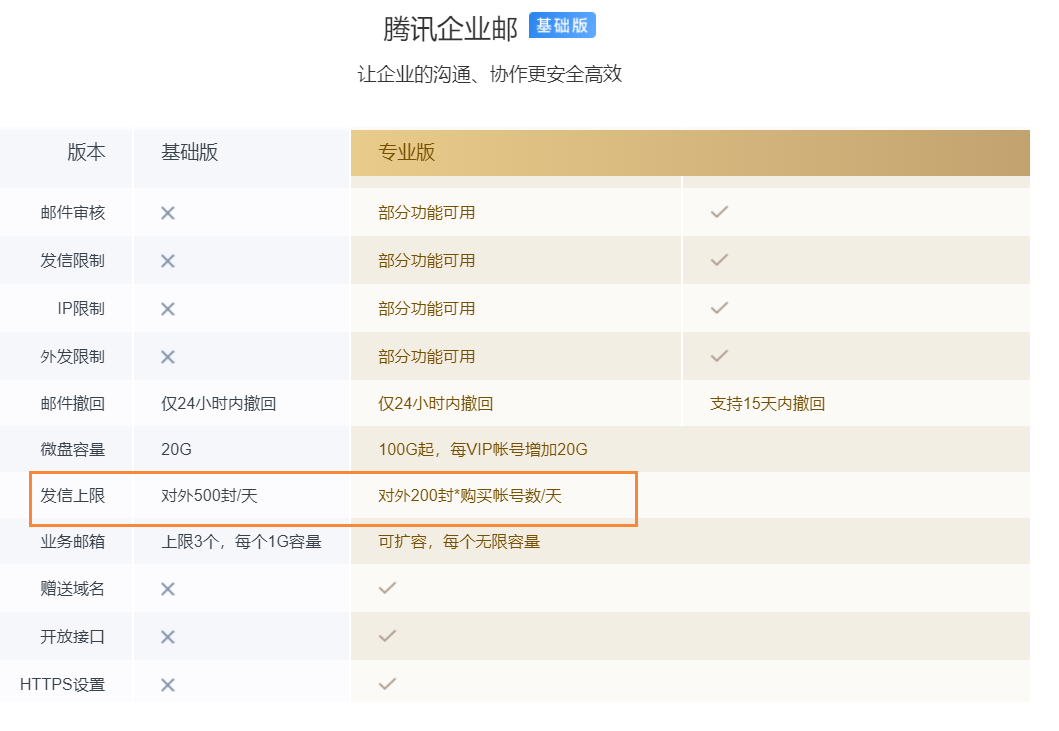The width and height of the screenshot is (1059, 731).
Task: Click 对外200封*购买帐号数/天 cell
Action: pos(470,496)
